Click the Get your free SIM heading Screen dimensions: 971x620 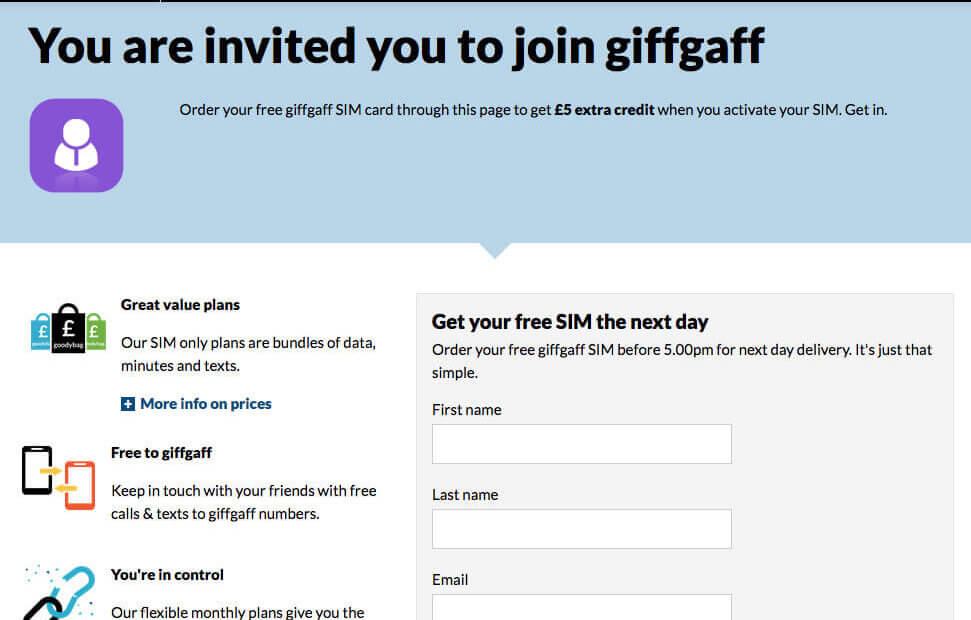click(570, 322)
